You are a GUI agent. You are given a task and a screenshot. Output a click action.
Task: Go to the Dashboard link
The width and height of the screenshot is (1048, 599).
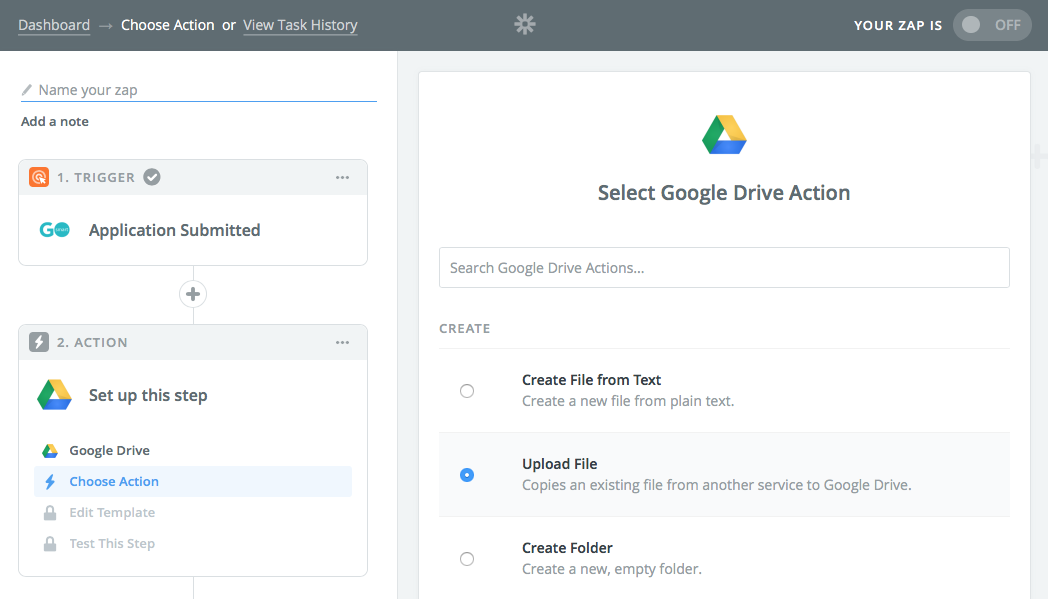[x=54, y=25]
